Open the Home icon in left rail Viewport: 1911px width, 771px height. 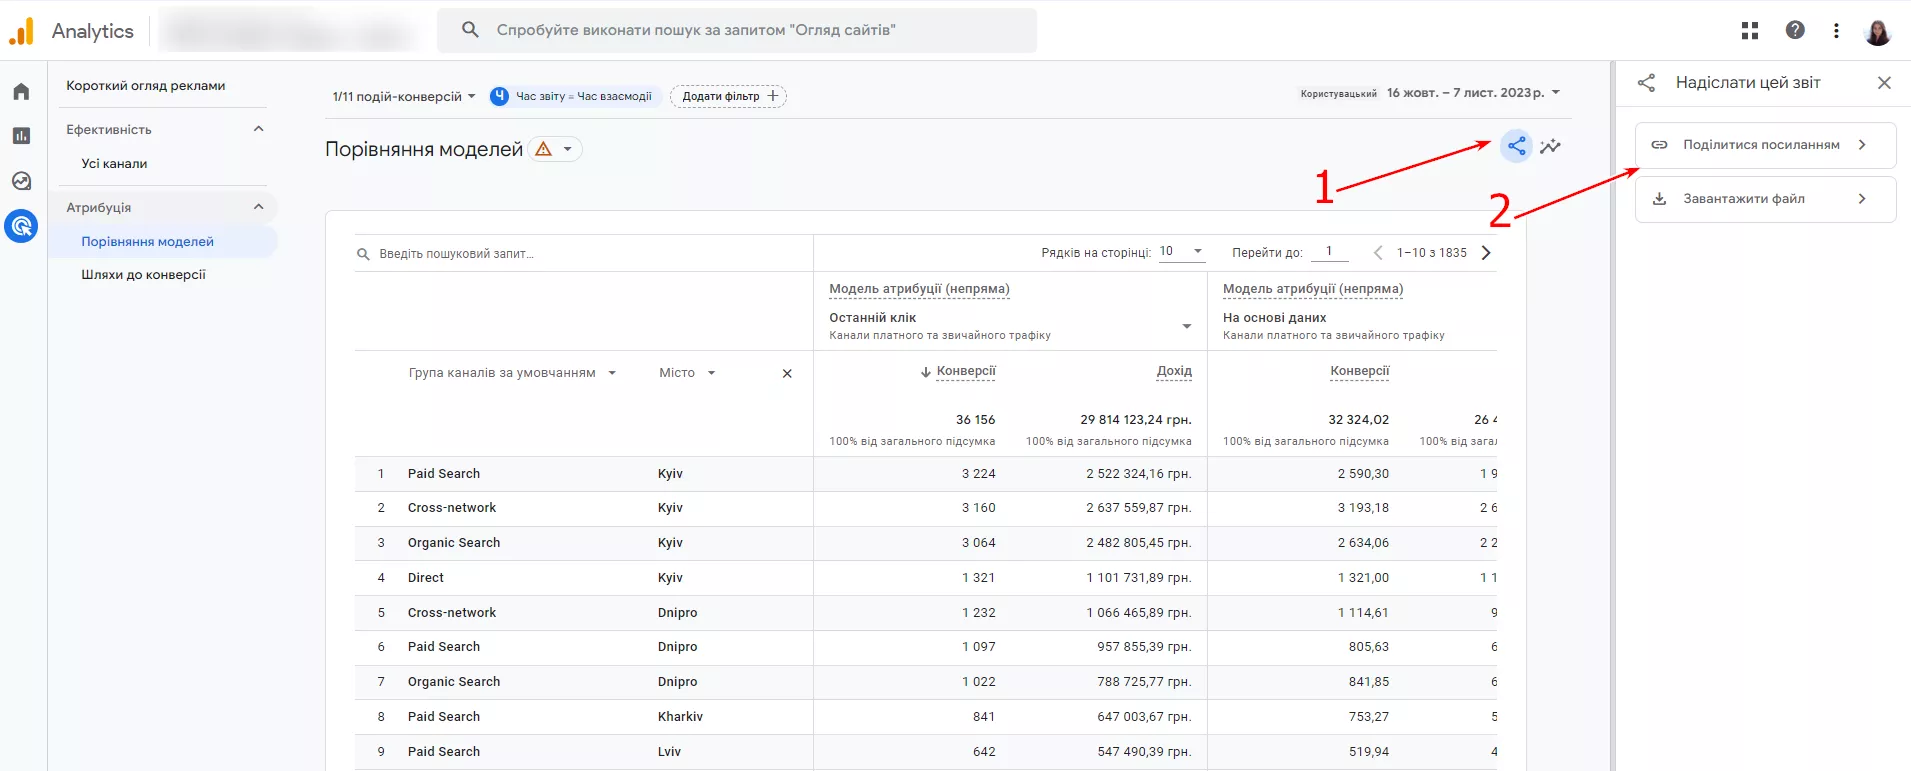tap(21, 92)
